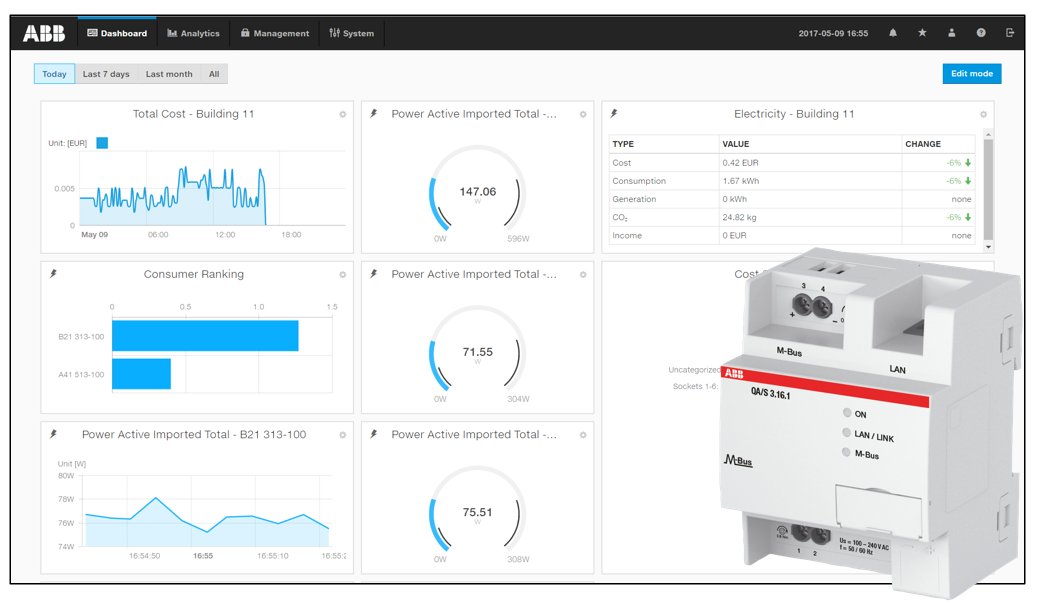Open gear of Electricity - Building 11 widget

click(x=984, y=114)
